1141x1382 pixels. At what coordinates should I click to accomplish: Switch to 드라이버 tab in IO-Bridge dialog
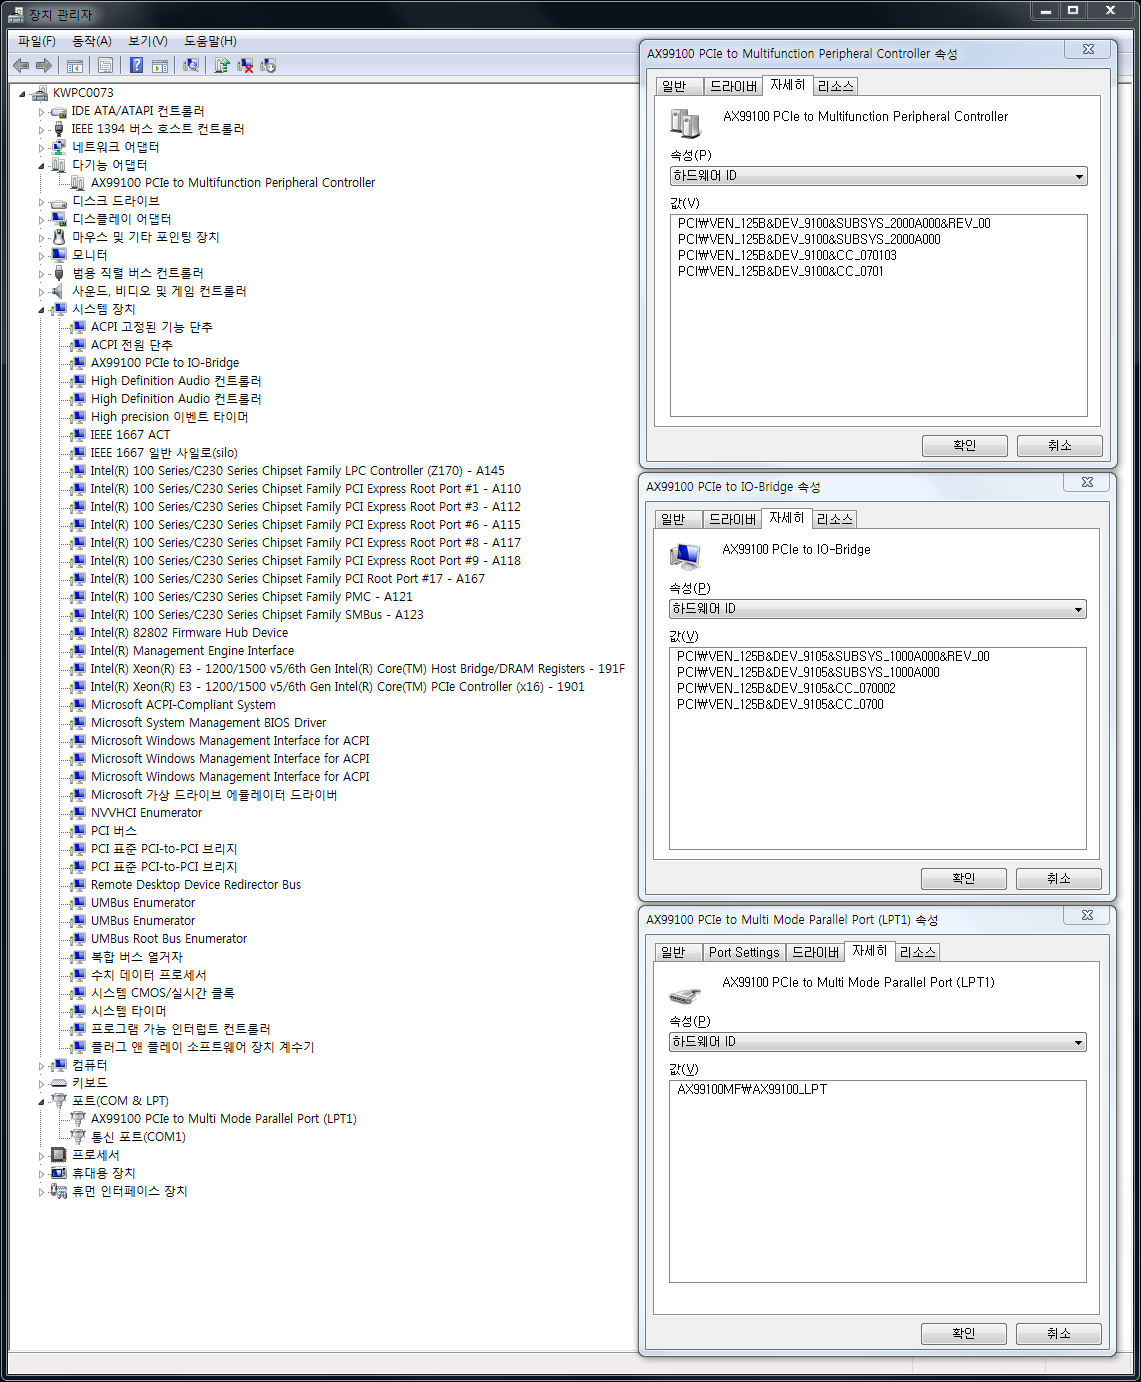tap(732, 519)
